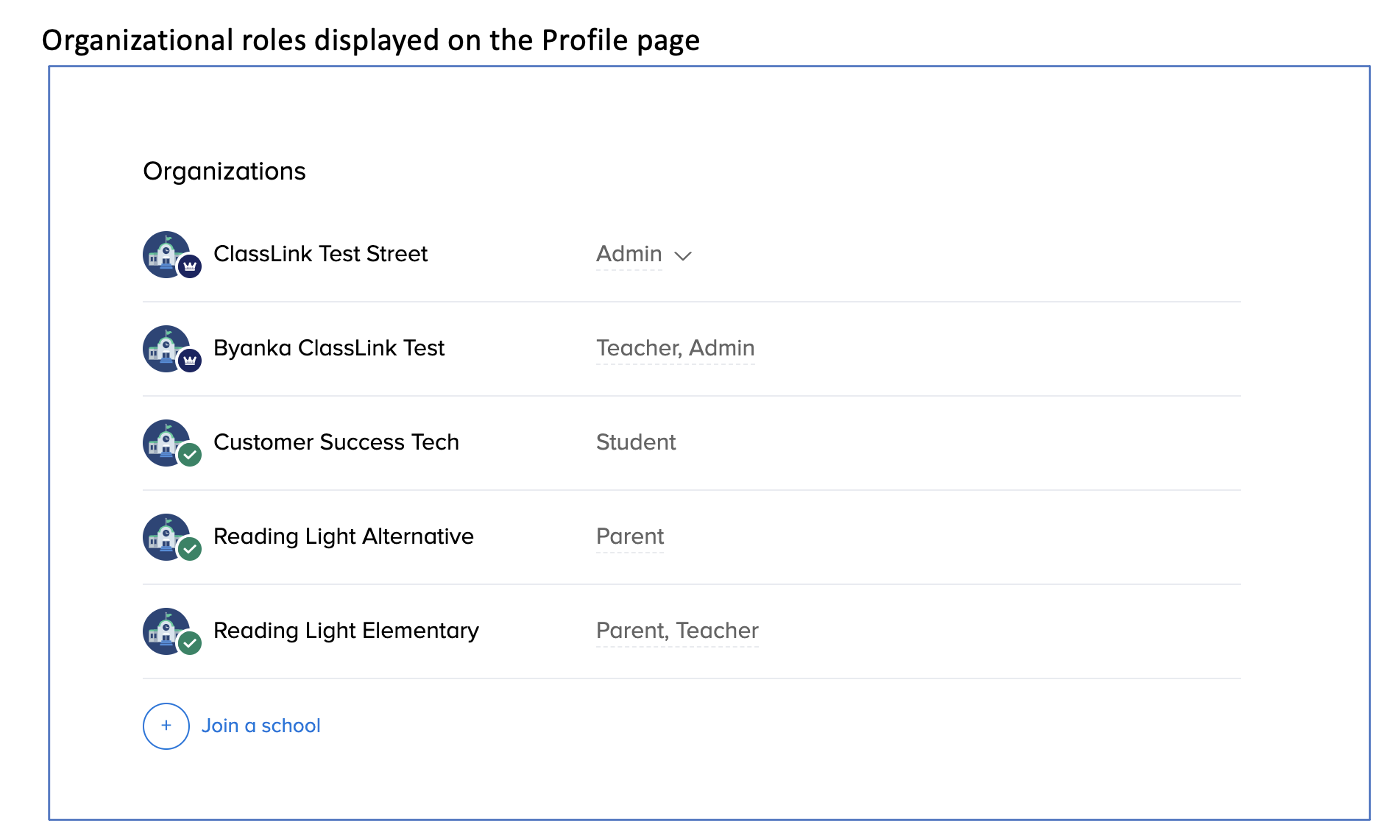Click the ClassLink Test Street school icon
The image size is (1384, 834).
pos(165,254)
